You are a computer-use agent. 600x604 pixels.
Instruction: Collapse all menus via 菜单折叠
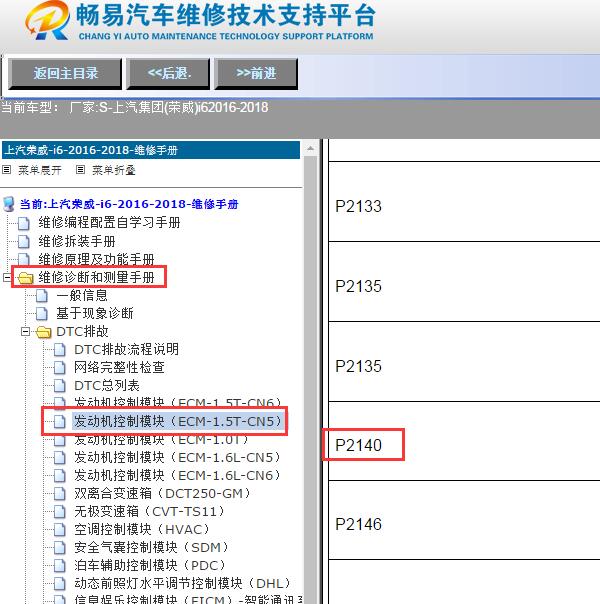pyautogui.click(x=114, y=170)
